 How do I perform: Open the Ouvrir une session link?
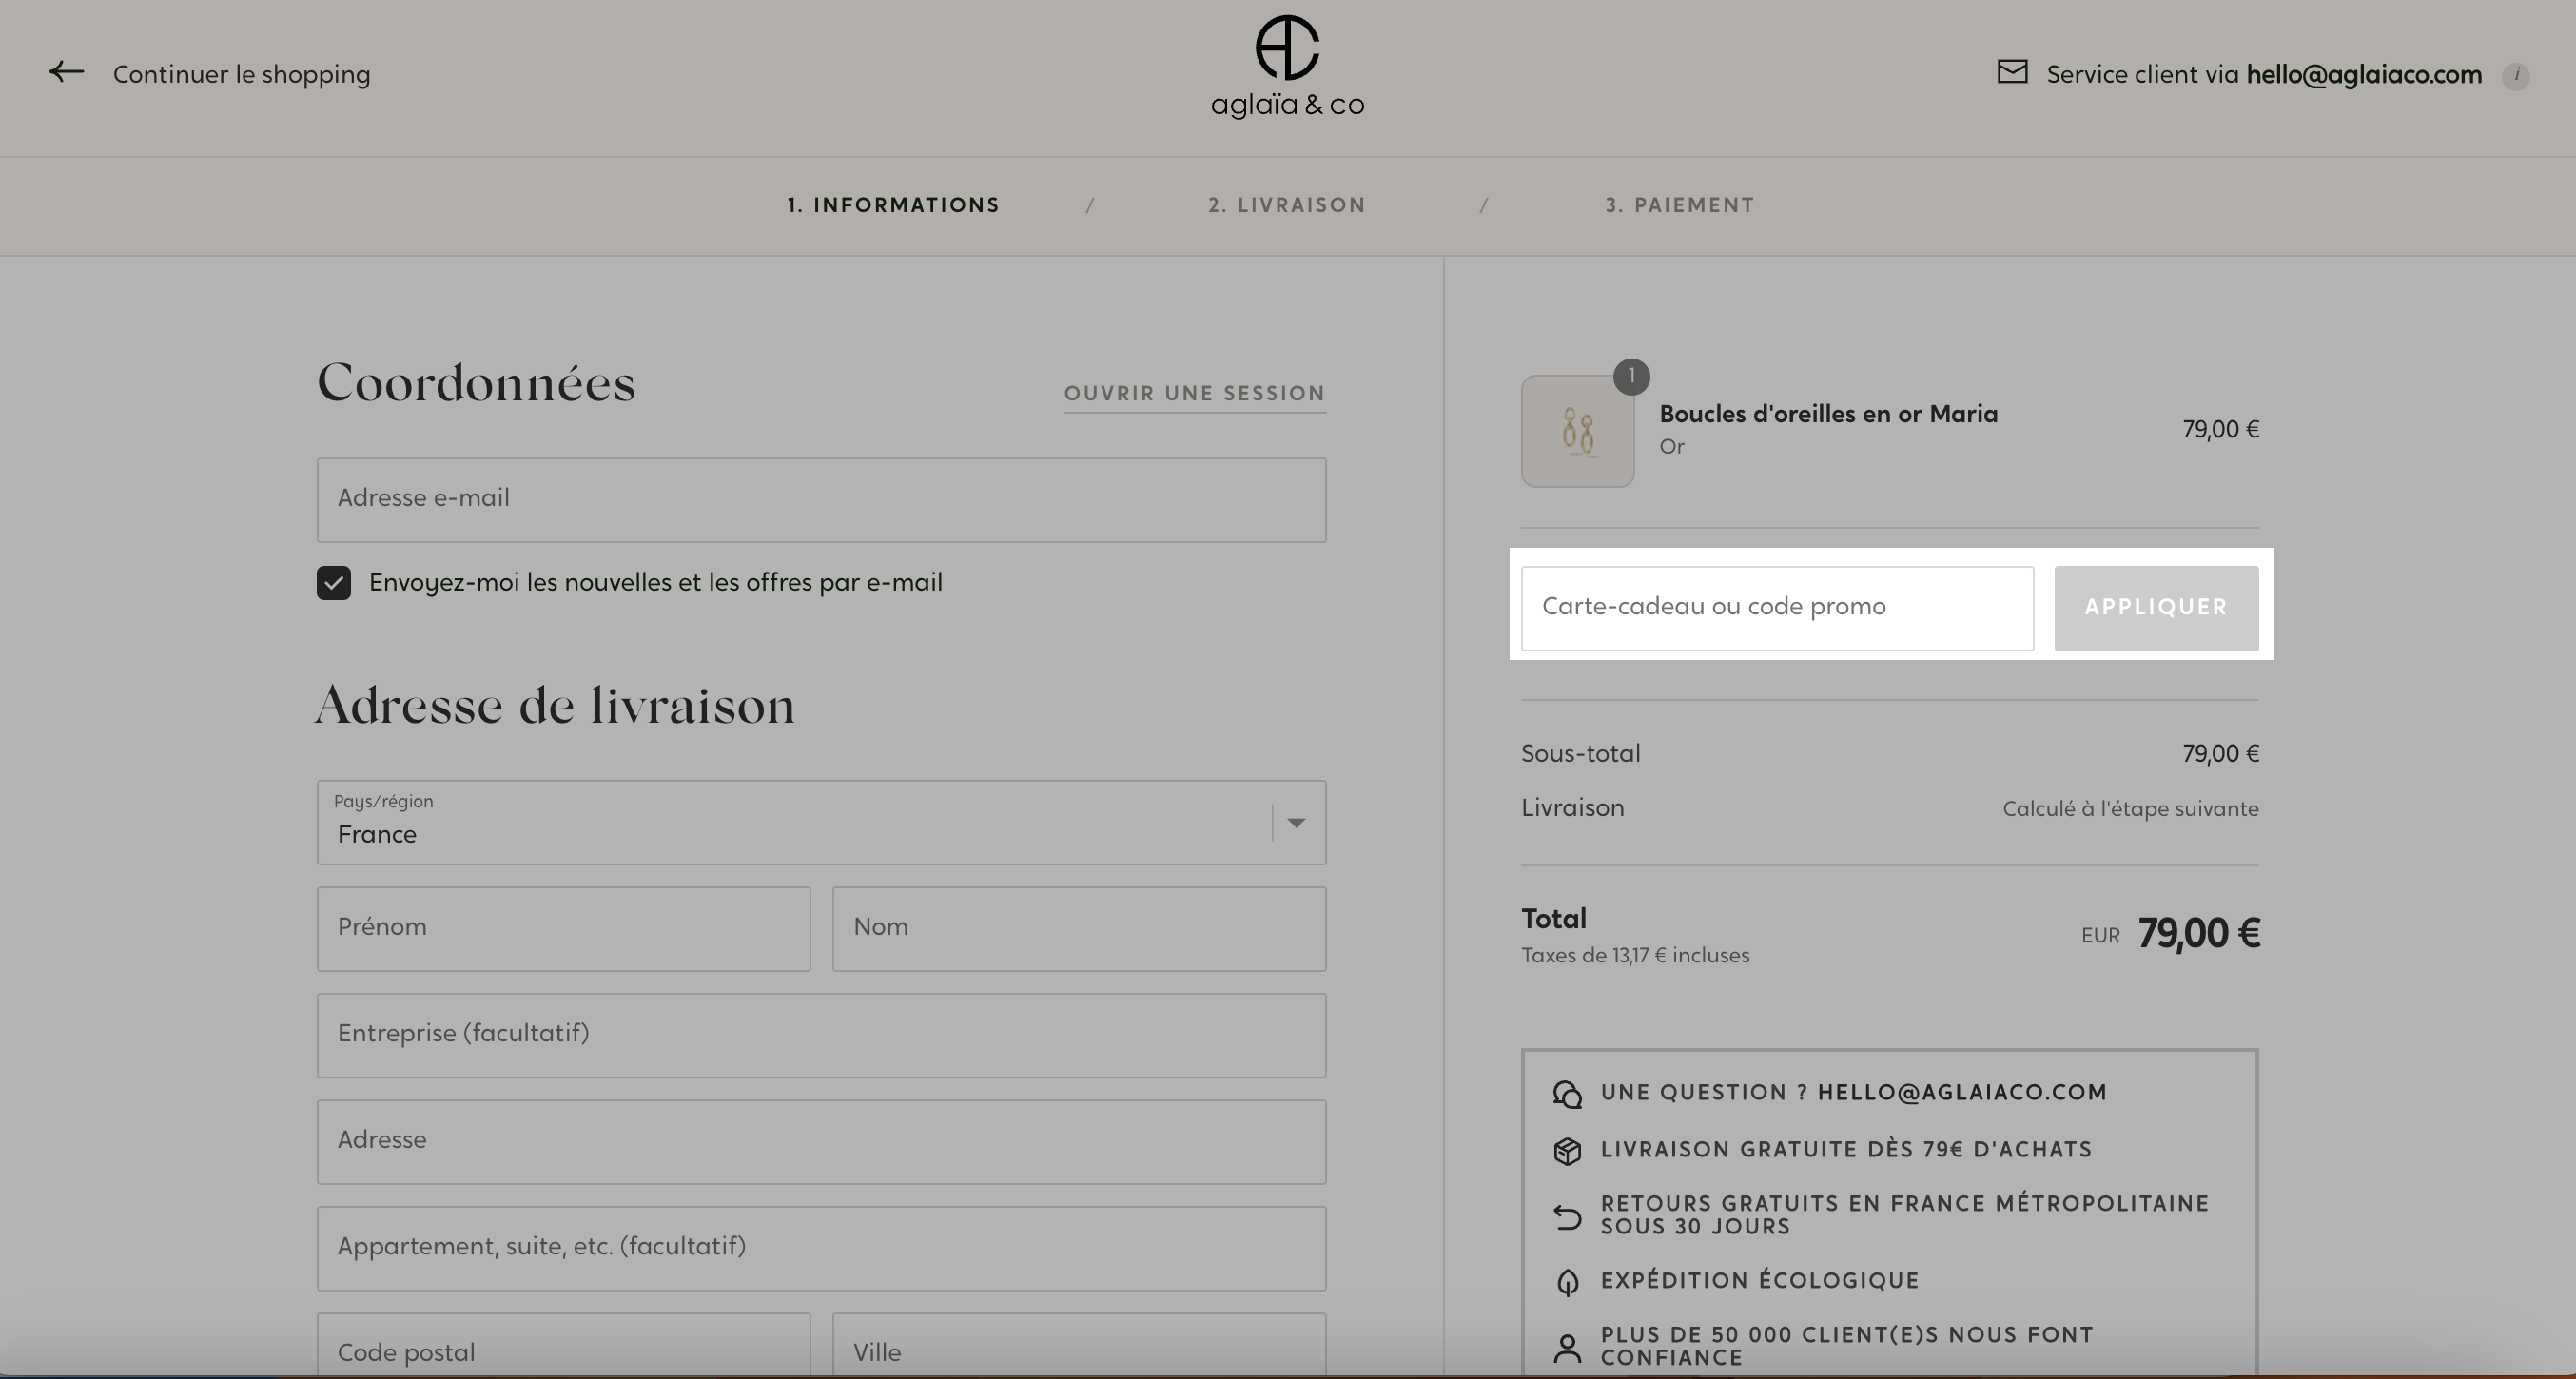[x=1195, y=393]
